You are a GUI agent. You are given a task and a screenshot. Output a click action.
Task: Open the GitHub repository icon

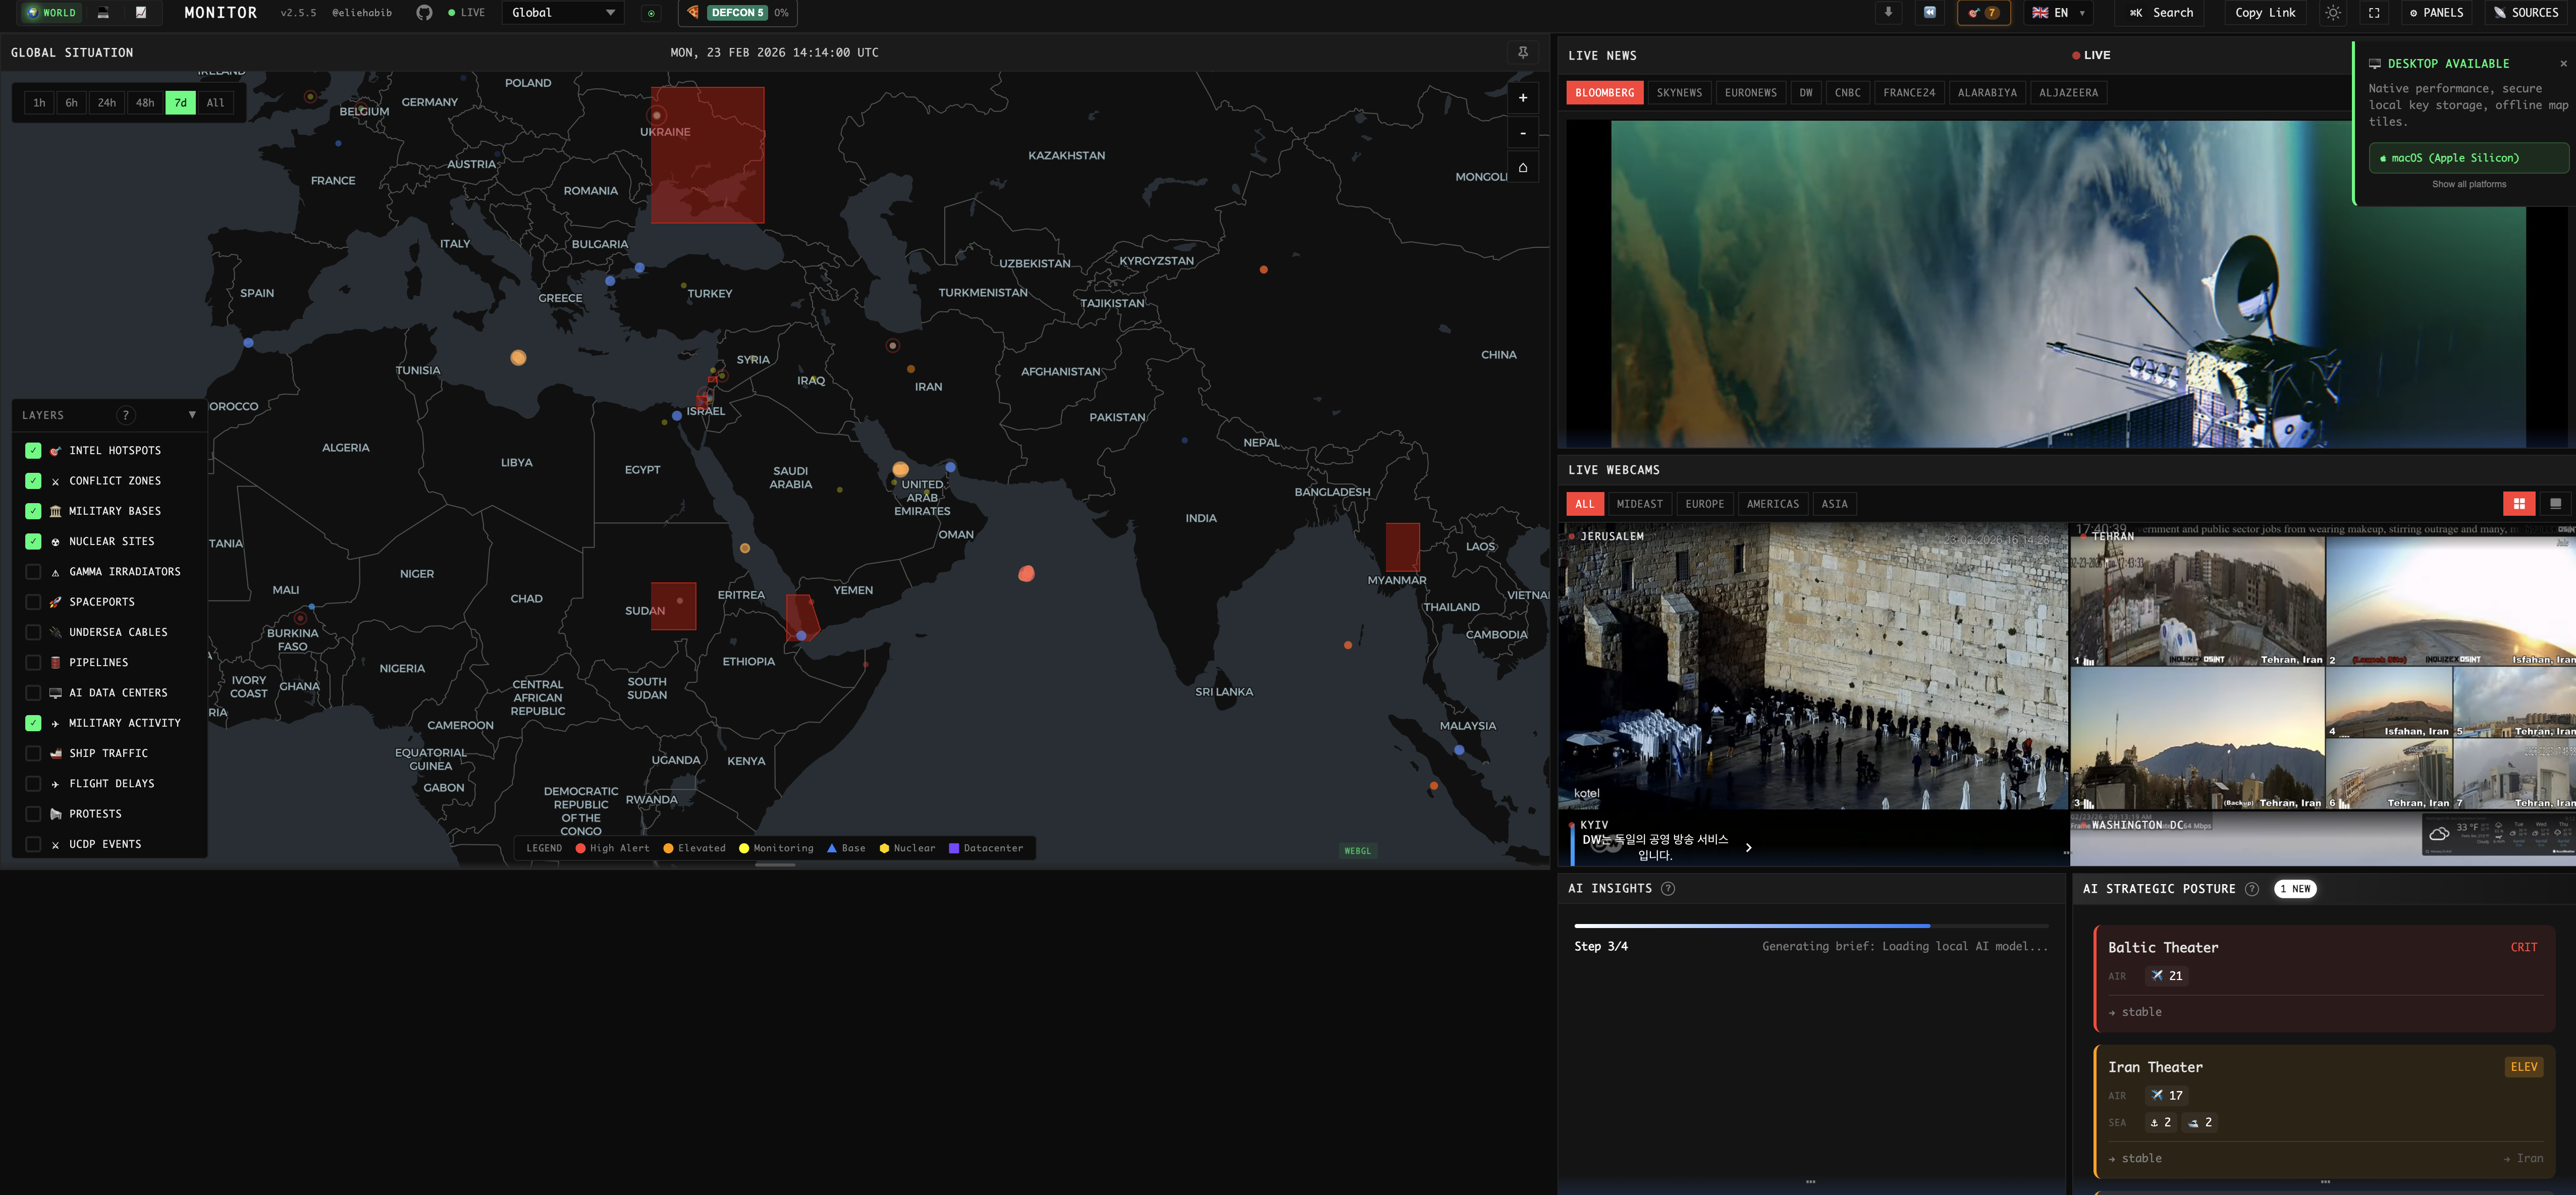pos(424,13)
